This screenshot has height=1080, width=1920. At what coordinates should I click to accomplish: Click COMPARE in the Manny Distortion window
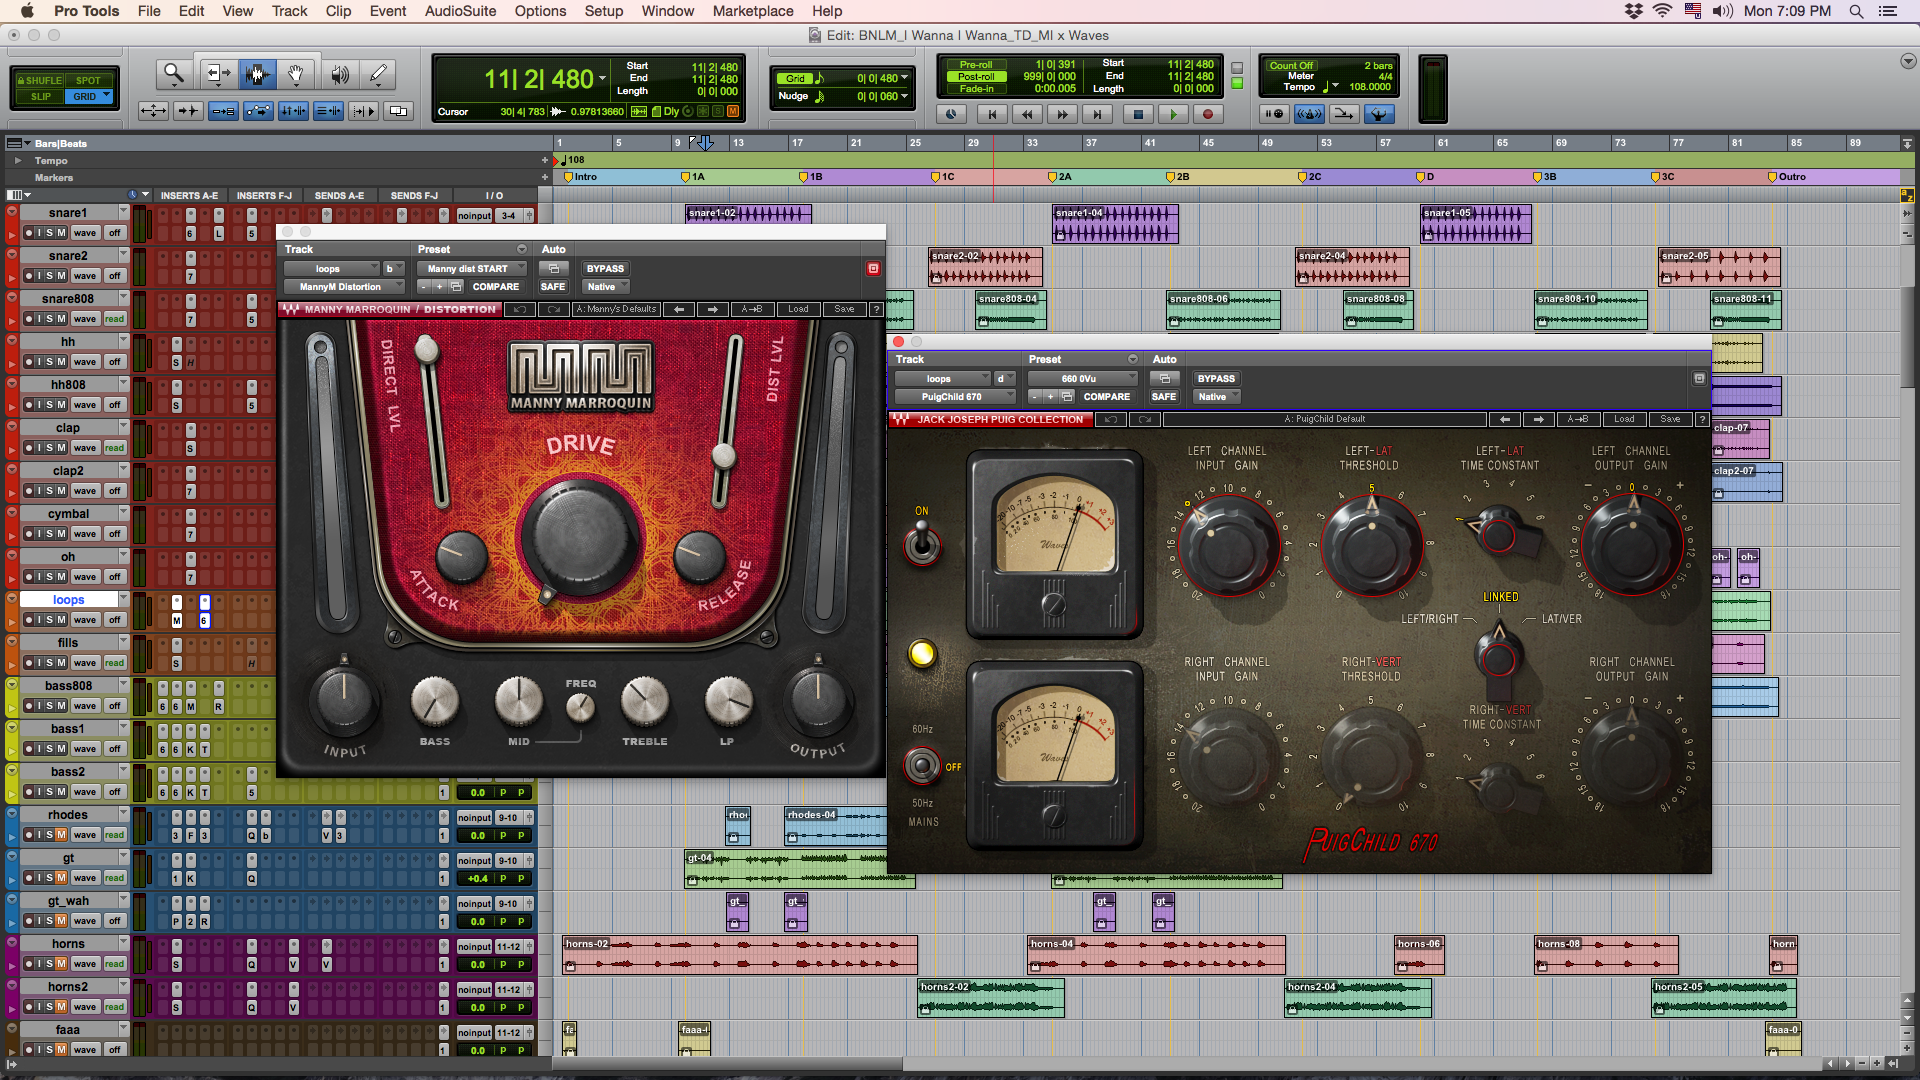pos(496,286)
